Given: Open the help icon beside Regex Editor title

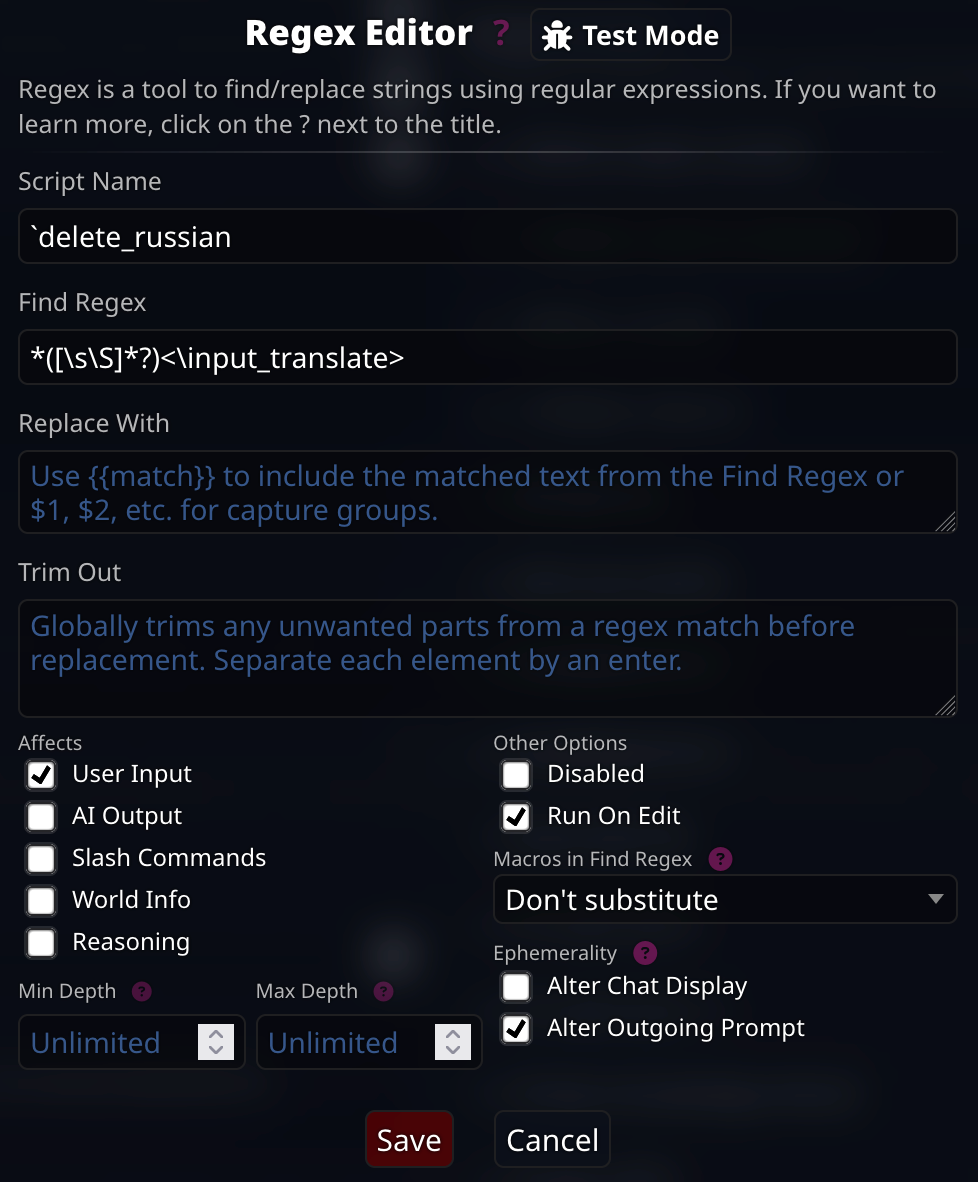Looking at the screenshot, I should click(501, 33).
